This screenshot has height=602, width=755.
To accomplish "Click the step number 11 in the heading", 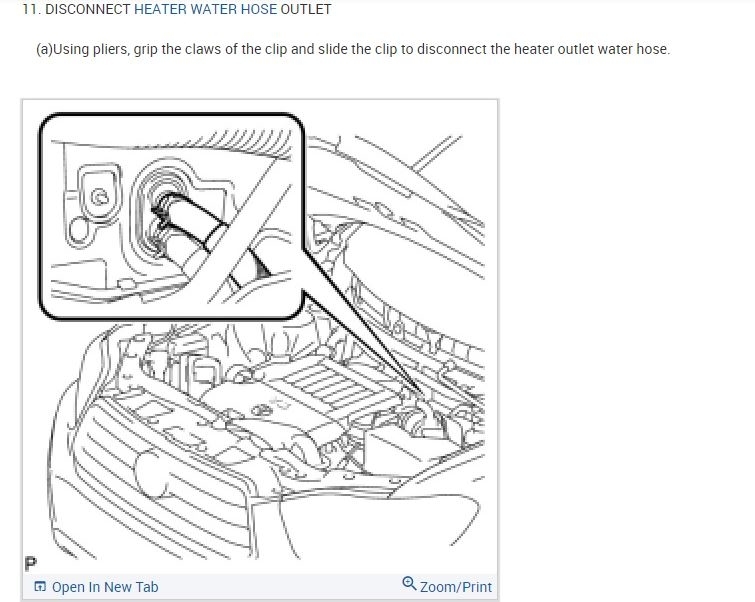I will coord(30,9).
